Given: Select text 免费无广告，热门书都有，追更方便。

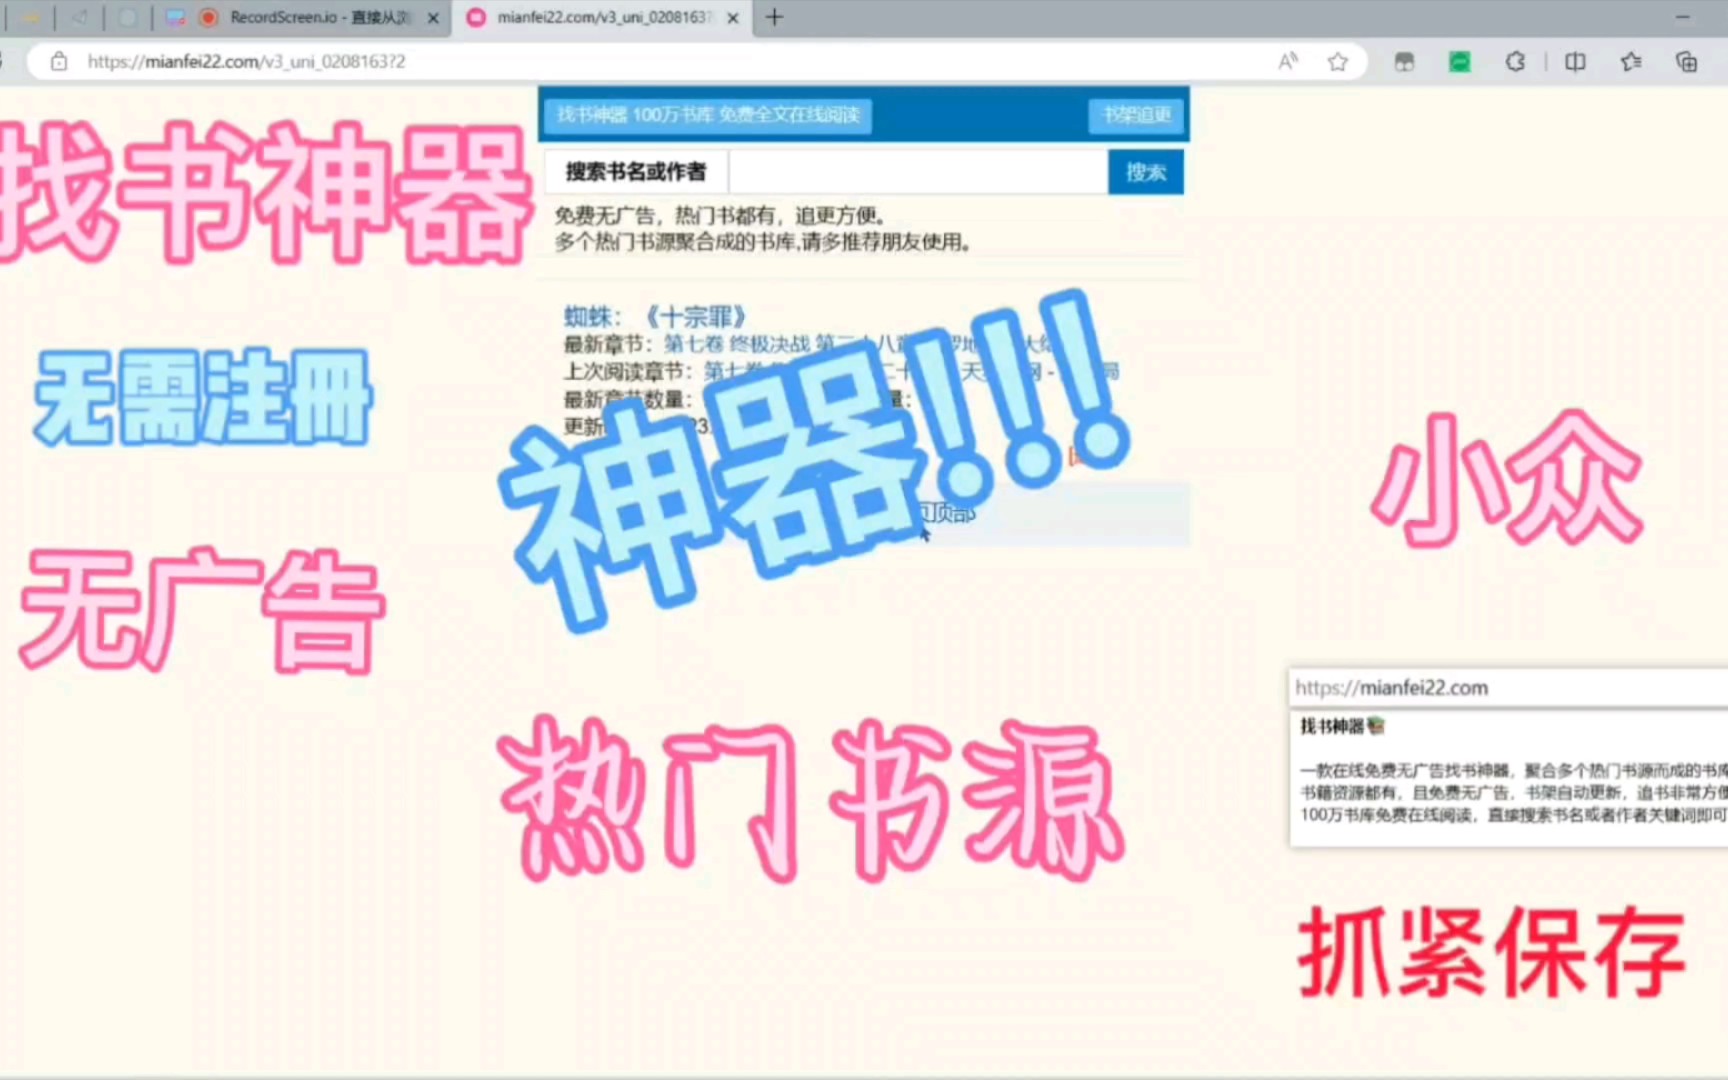Looking at the screenshot, I should click(720, 215).
